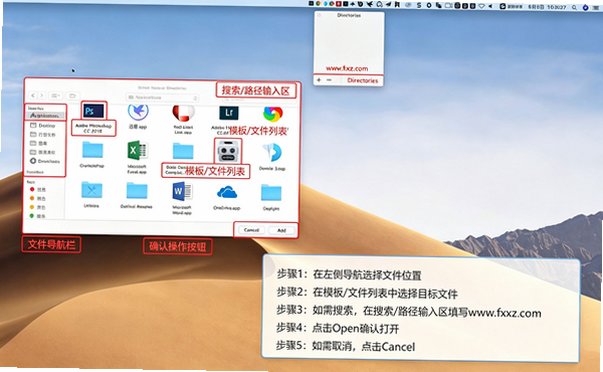
Task: Select the folder right of OneDrive.app
Action: (x=272, y=193)
